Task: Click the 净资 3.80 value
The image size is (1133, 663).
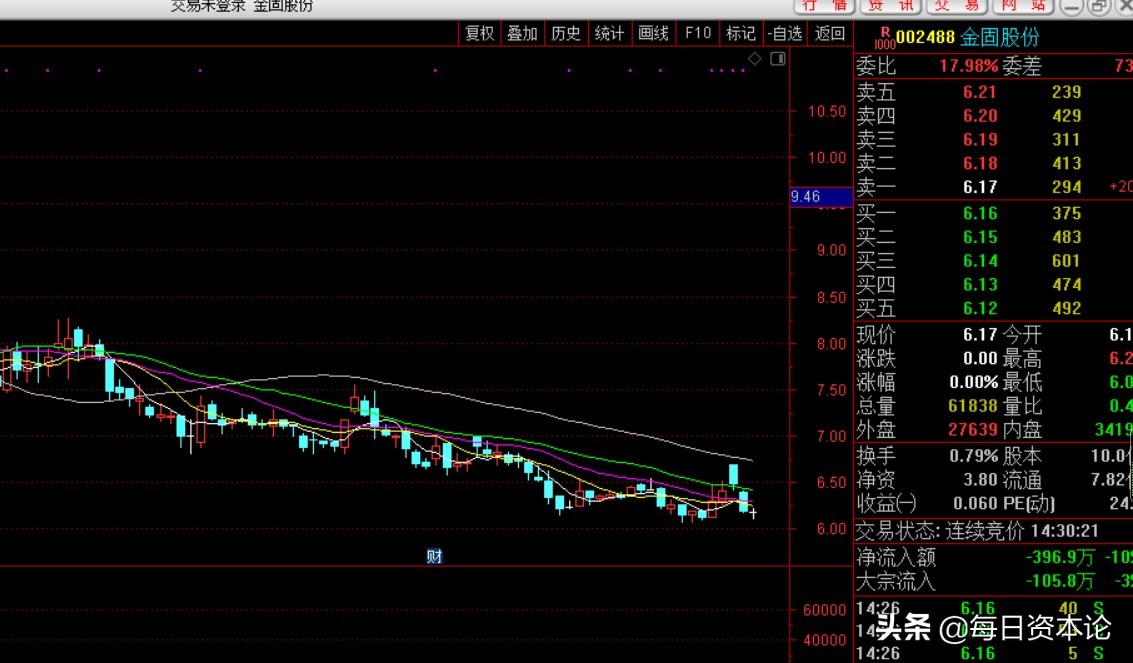Action: (x=980, y=480)
